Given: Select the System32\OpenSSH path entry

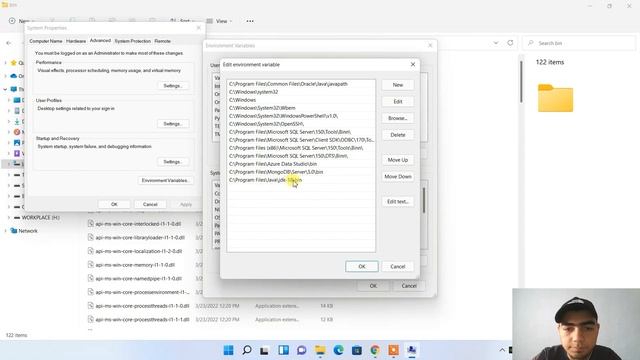Looking at the screenshot, I should [x=301, y=124].
